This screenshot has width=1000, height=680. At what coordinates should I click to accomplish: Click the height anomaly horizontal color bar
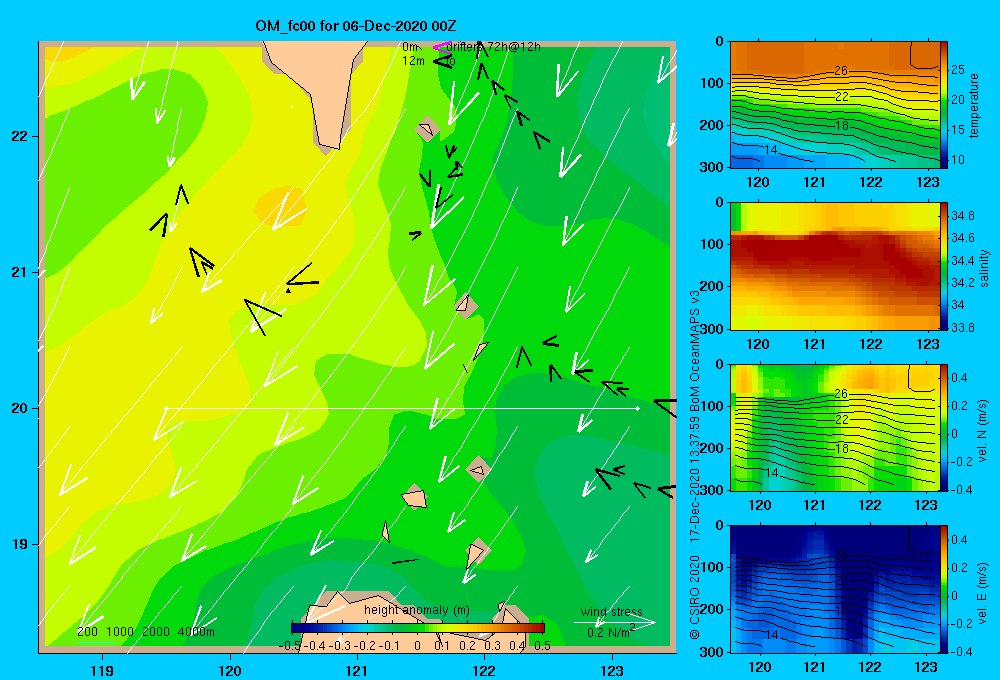pos(417,628)
